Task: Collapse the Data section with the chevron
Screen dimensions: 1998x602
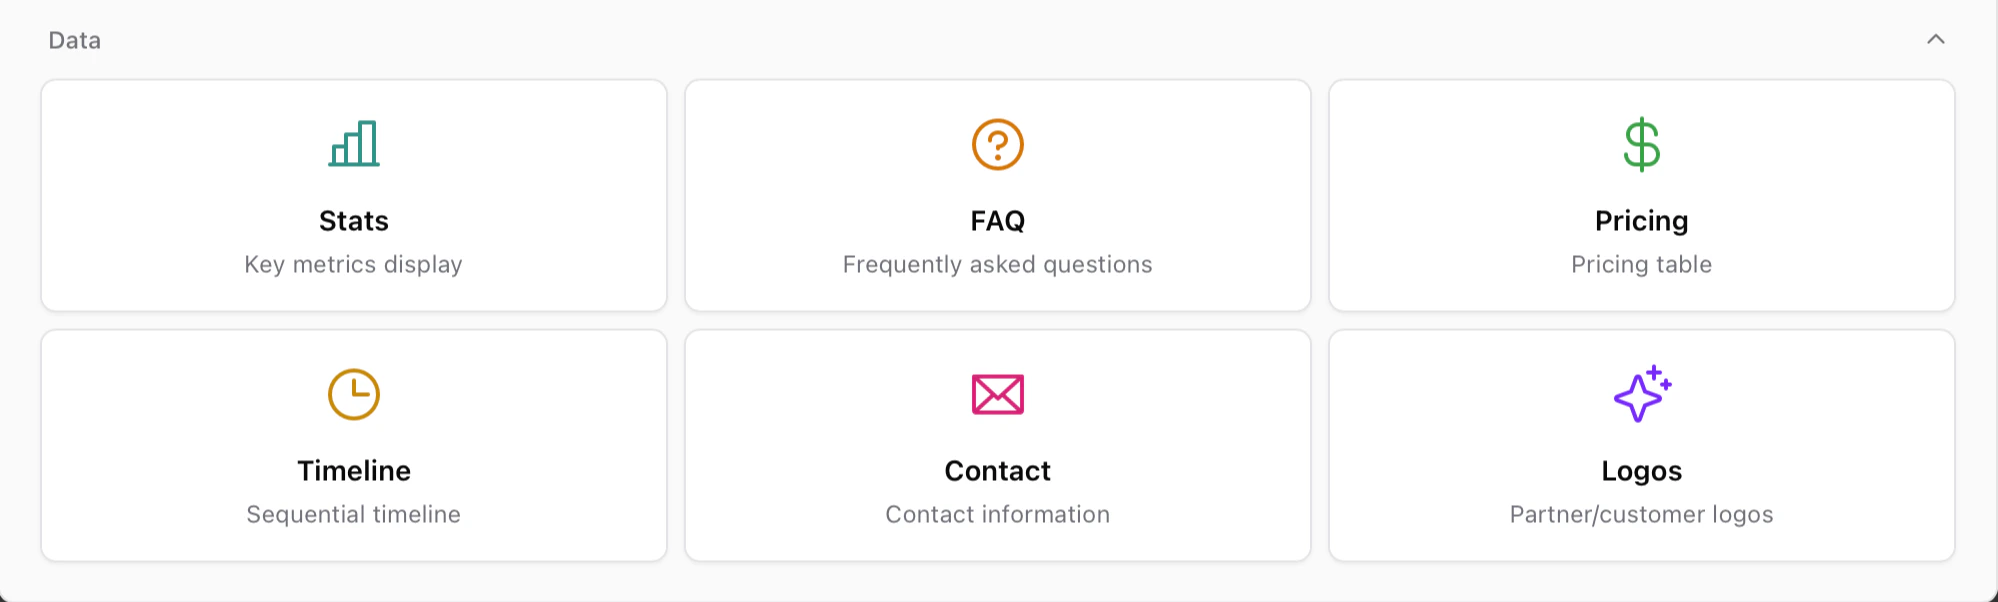Action: [1936, 40]
